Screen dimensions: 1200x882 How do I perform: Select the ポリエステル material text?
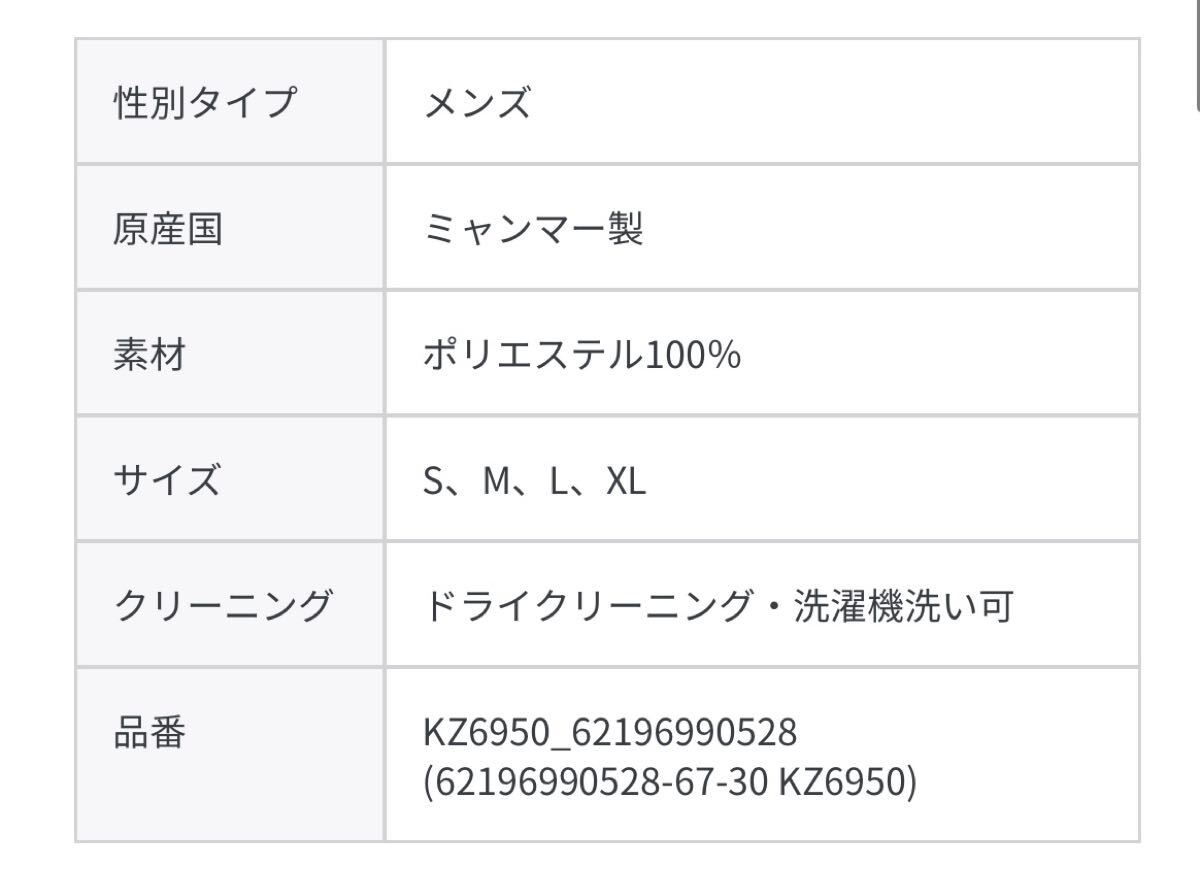point(532,355)
